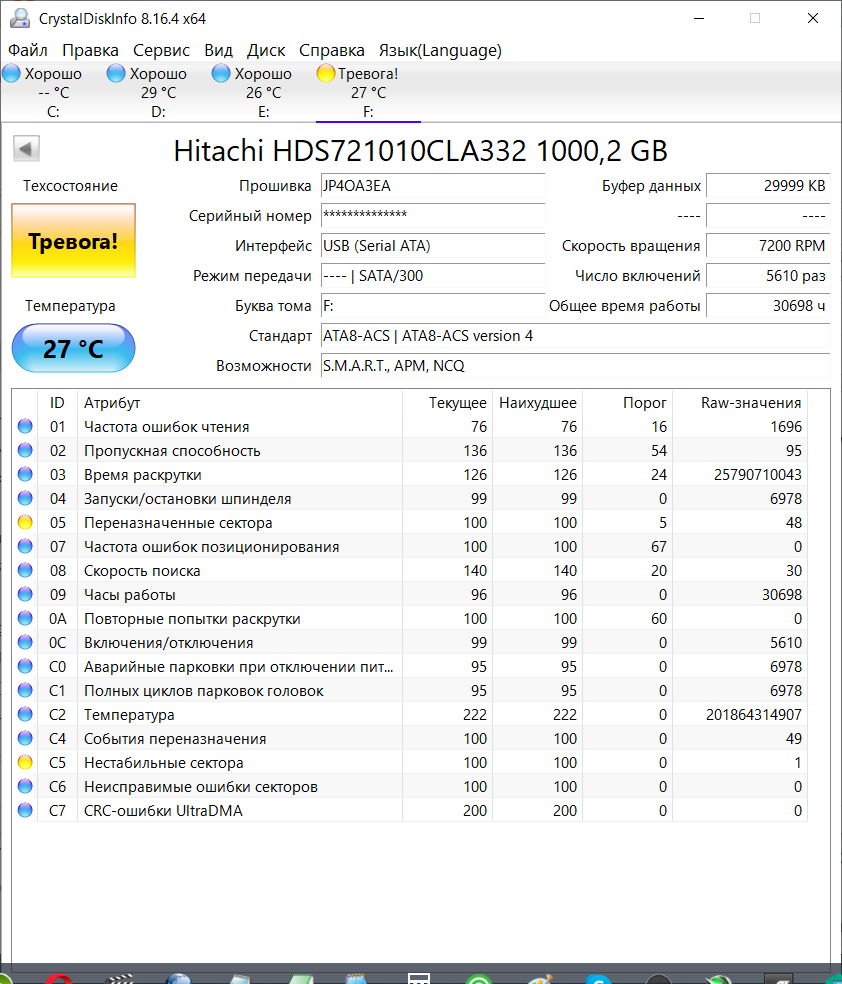
Task: Click status dot for Неисправимые ошибки секторов
Action: (x=25, y=786)
